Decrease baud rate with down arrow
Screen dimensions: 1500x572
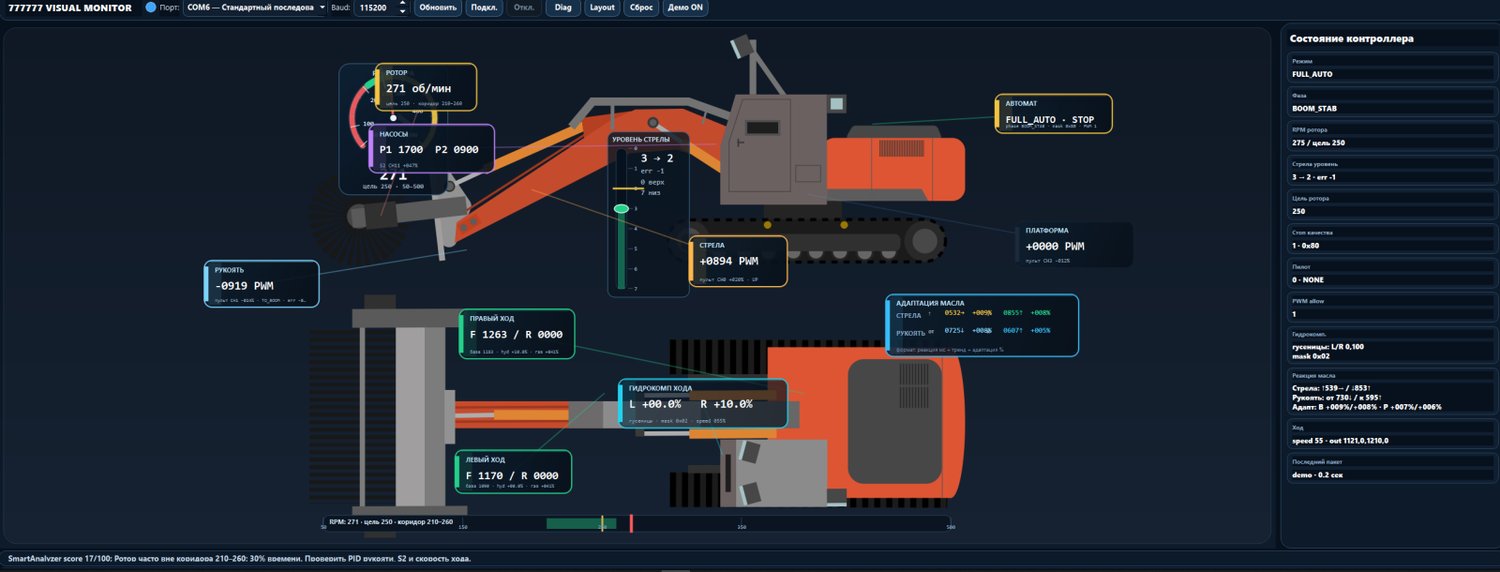pyautogui.click(x=402, y=12)
